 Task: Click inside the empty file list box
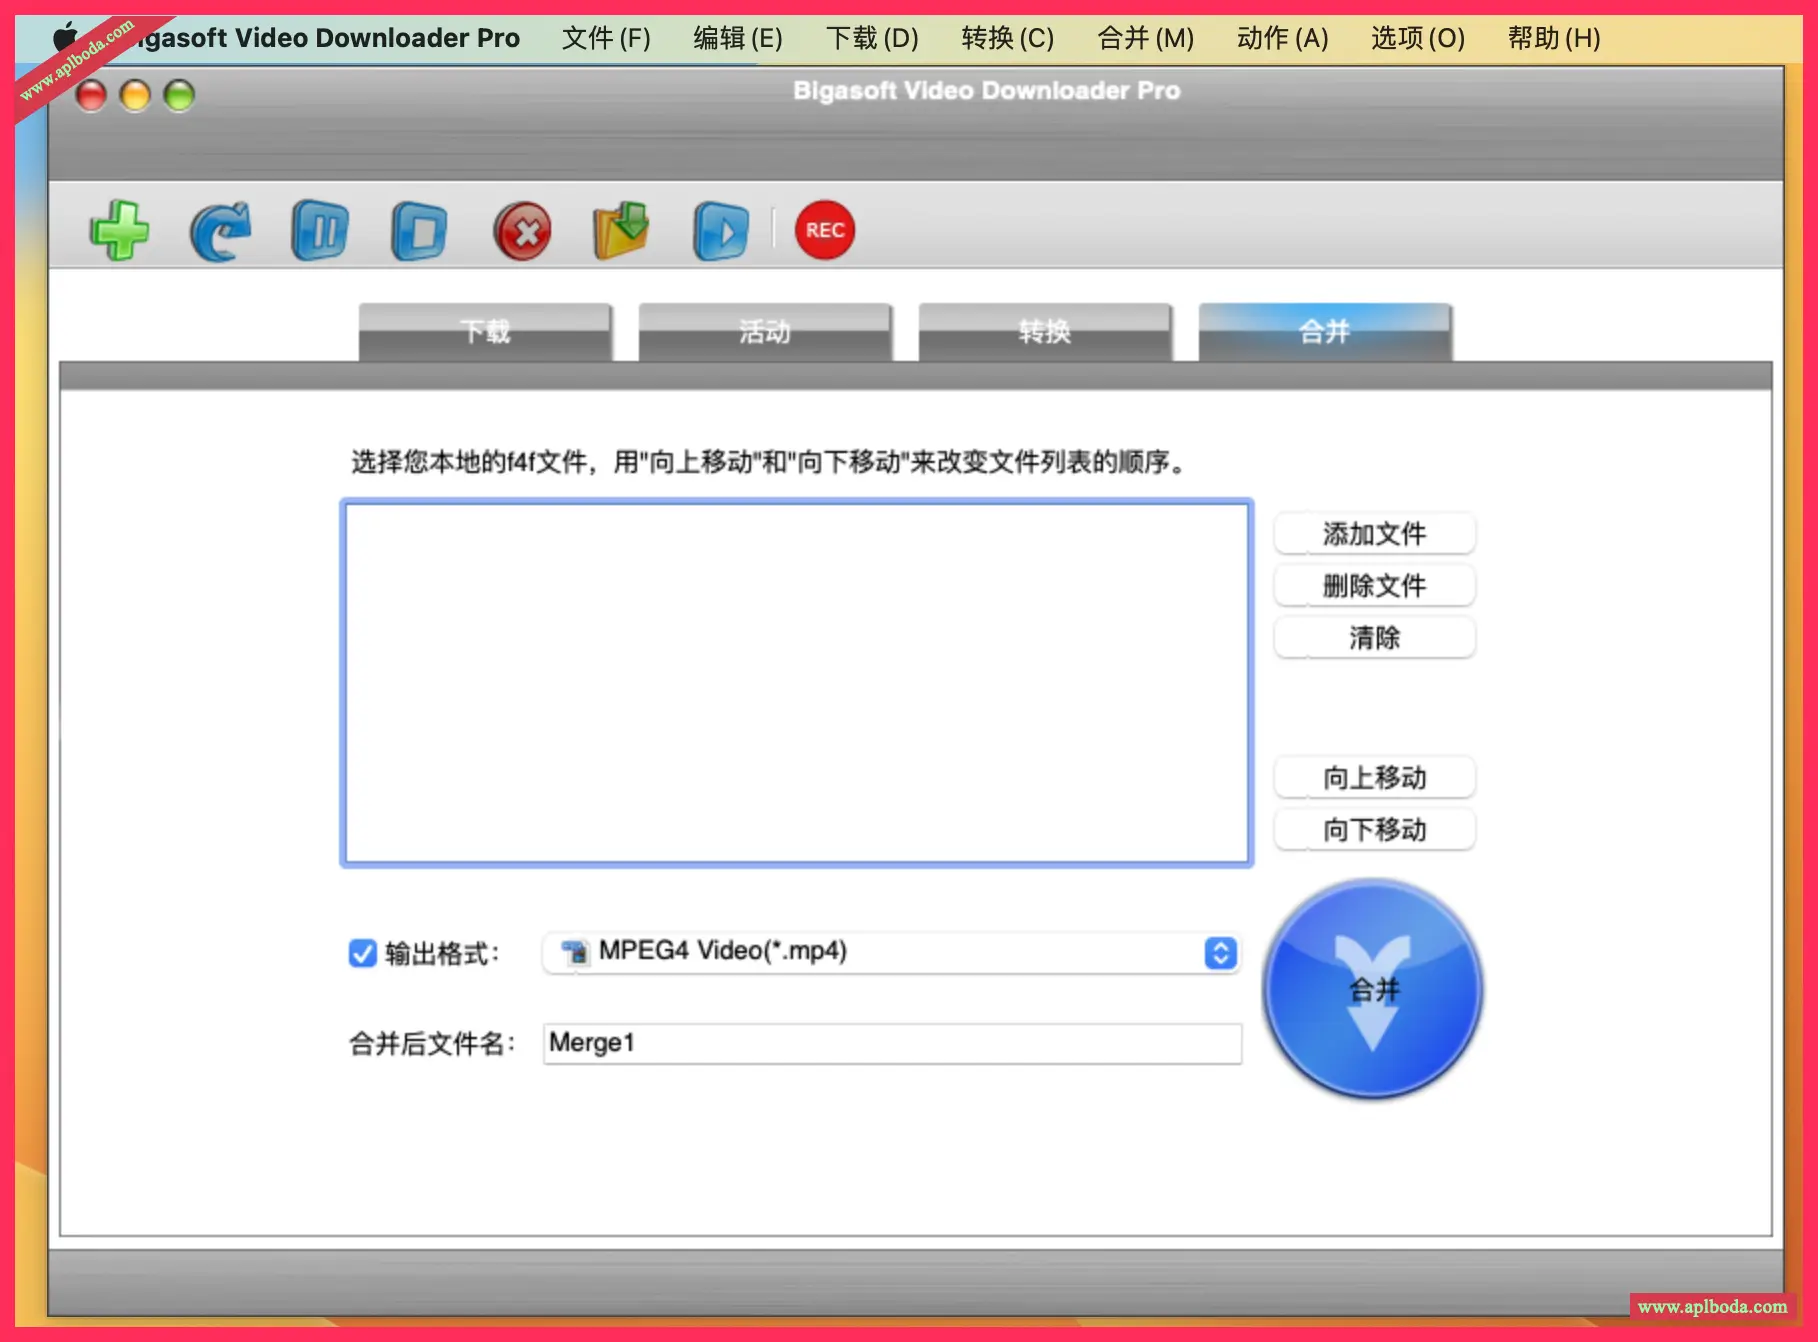coord(796,683)
